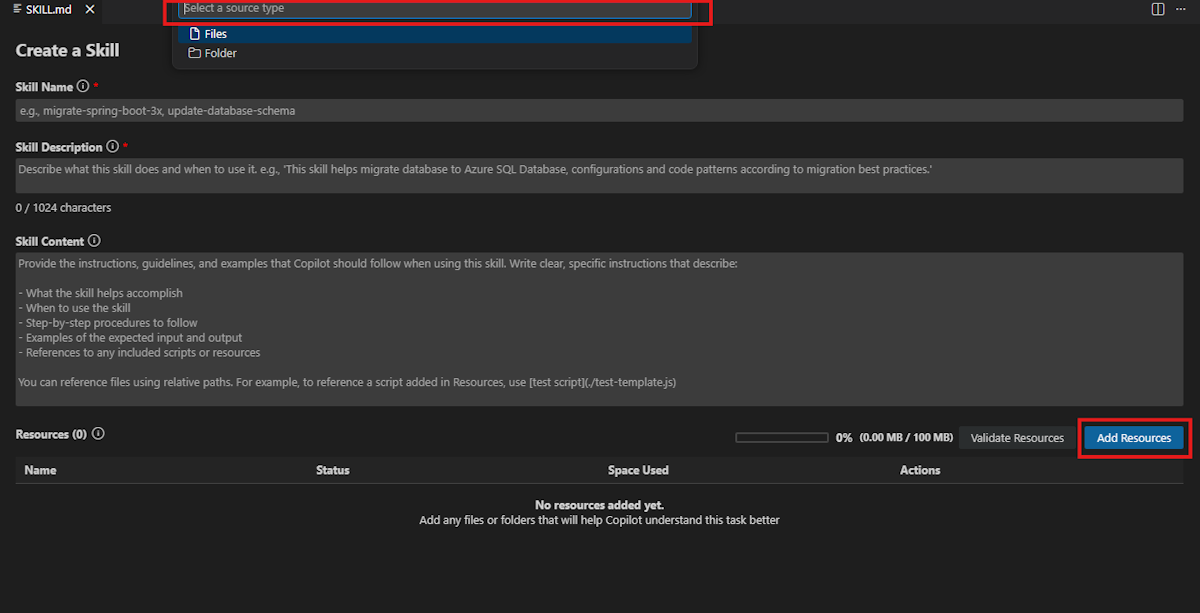Click the Skill Description info icon

click(x=113, y=147)
